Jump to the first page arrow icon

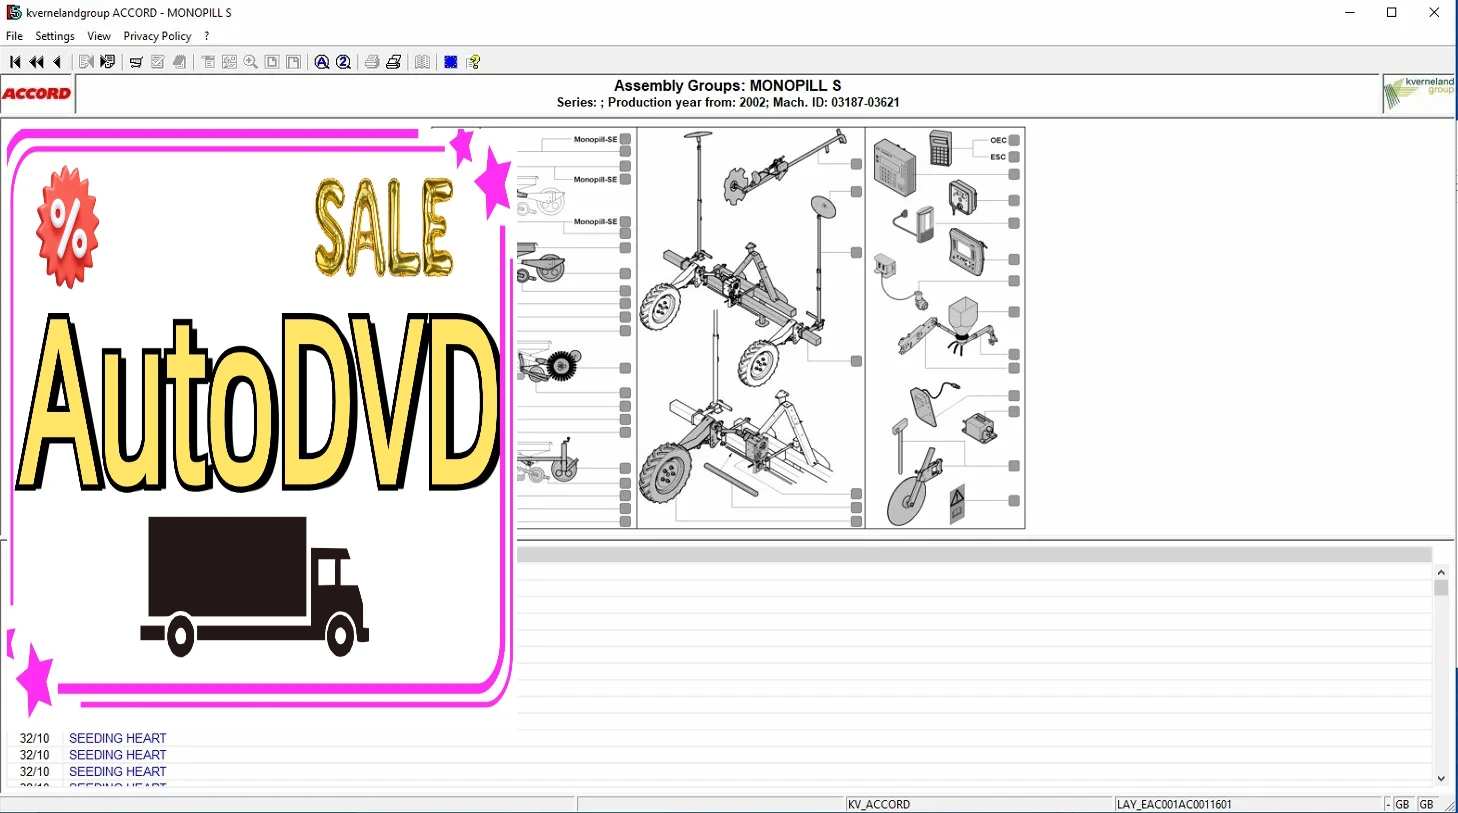point(15,62)
